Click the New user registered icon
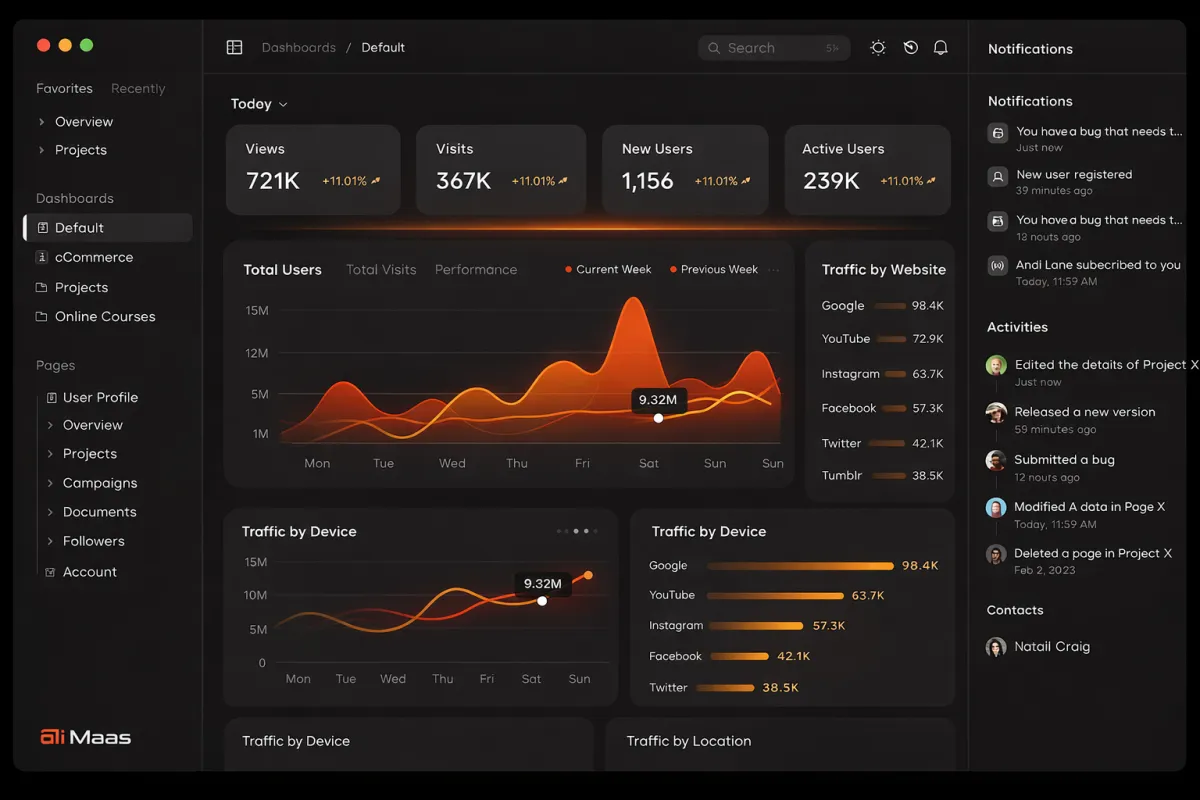 (x=997, y=177)
